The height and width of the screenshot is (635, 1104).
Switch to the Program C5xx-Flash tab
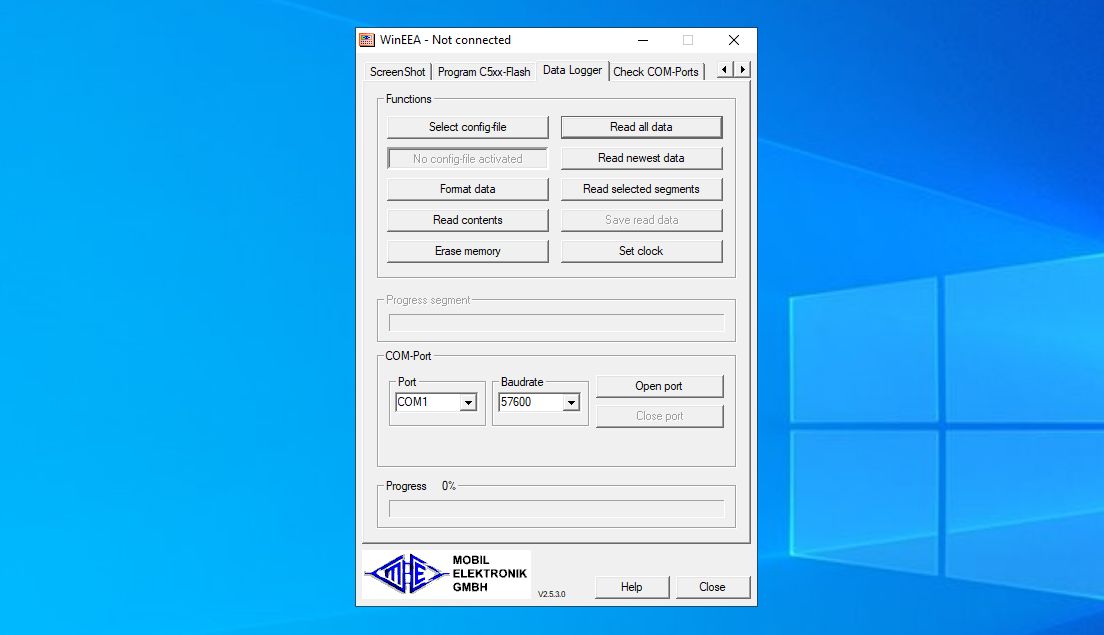485,71
